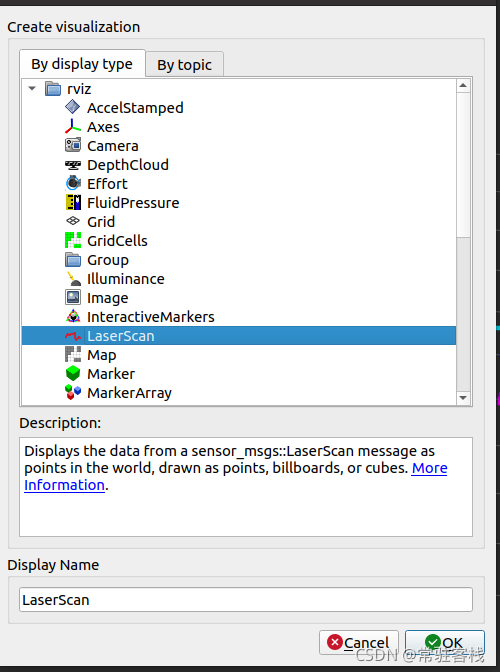The width and height of the screenshot is (500, 672).
Task: Click the Display Name text field
Action: tap(246, 600)
